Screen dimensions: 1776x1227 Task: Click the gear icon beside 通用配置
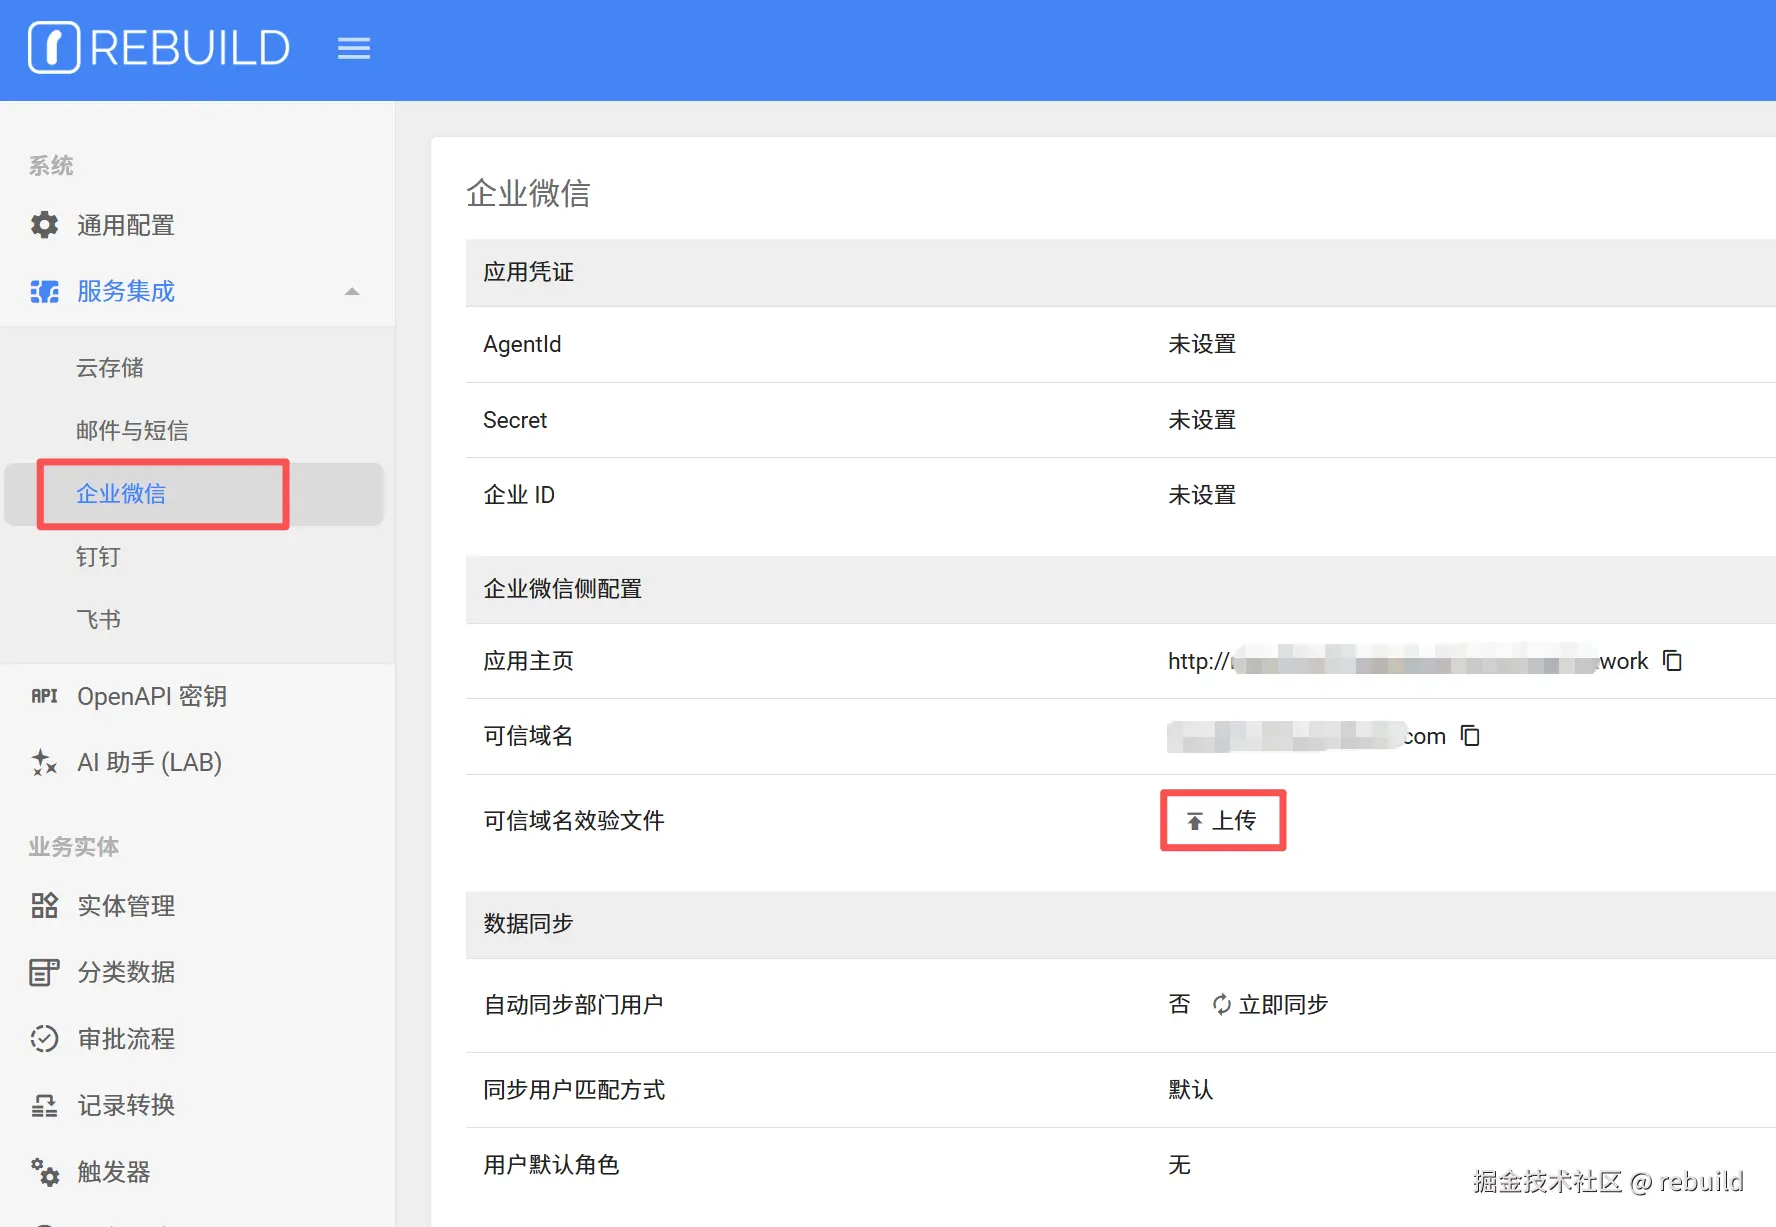coord(44,225)
